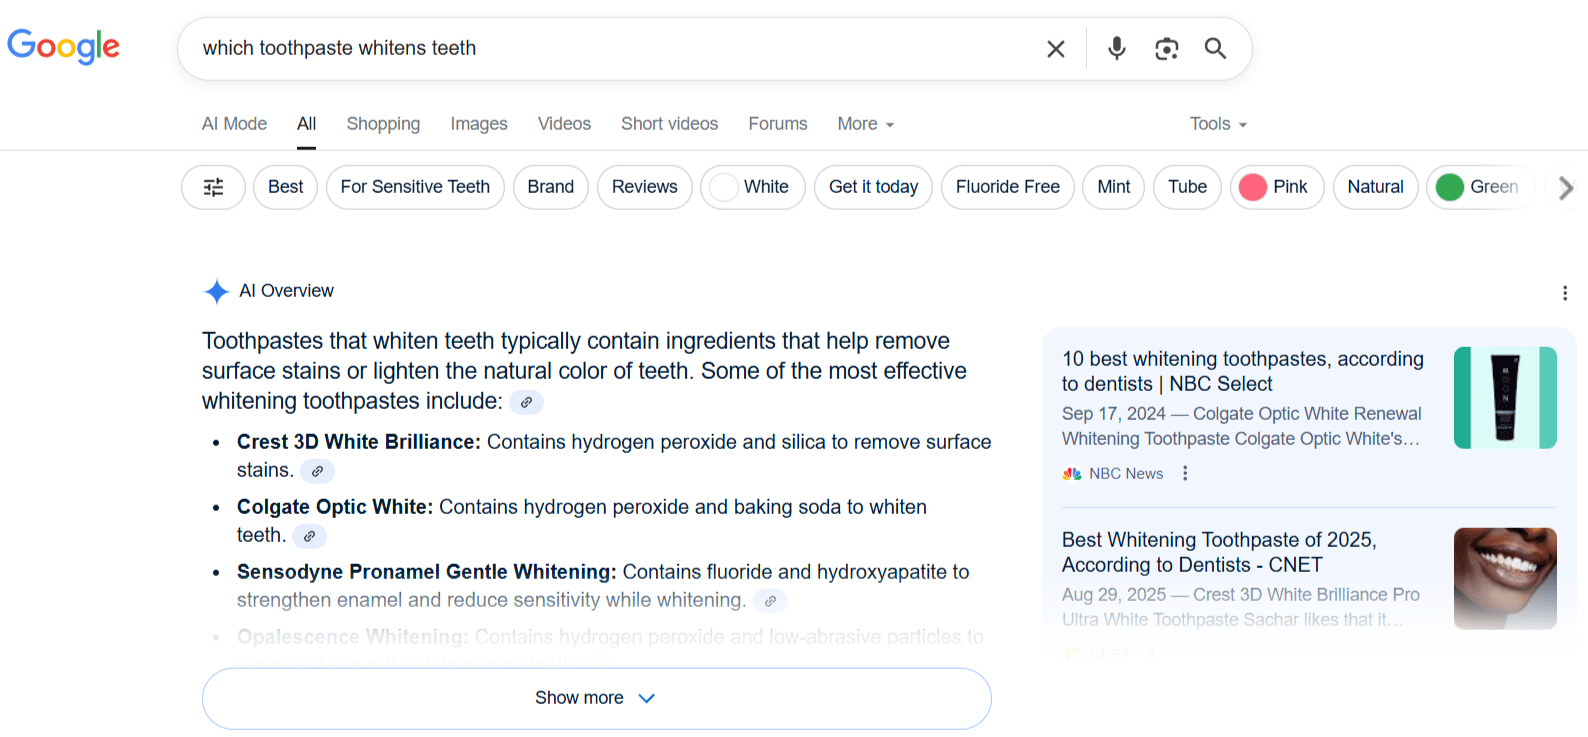
Task: Apply the For Sensitive Teeth filter
Action: coord(414,187)
